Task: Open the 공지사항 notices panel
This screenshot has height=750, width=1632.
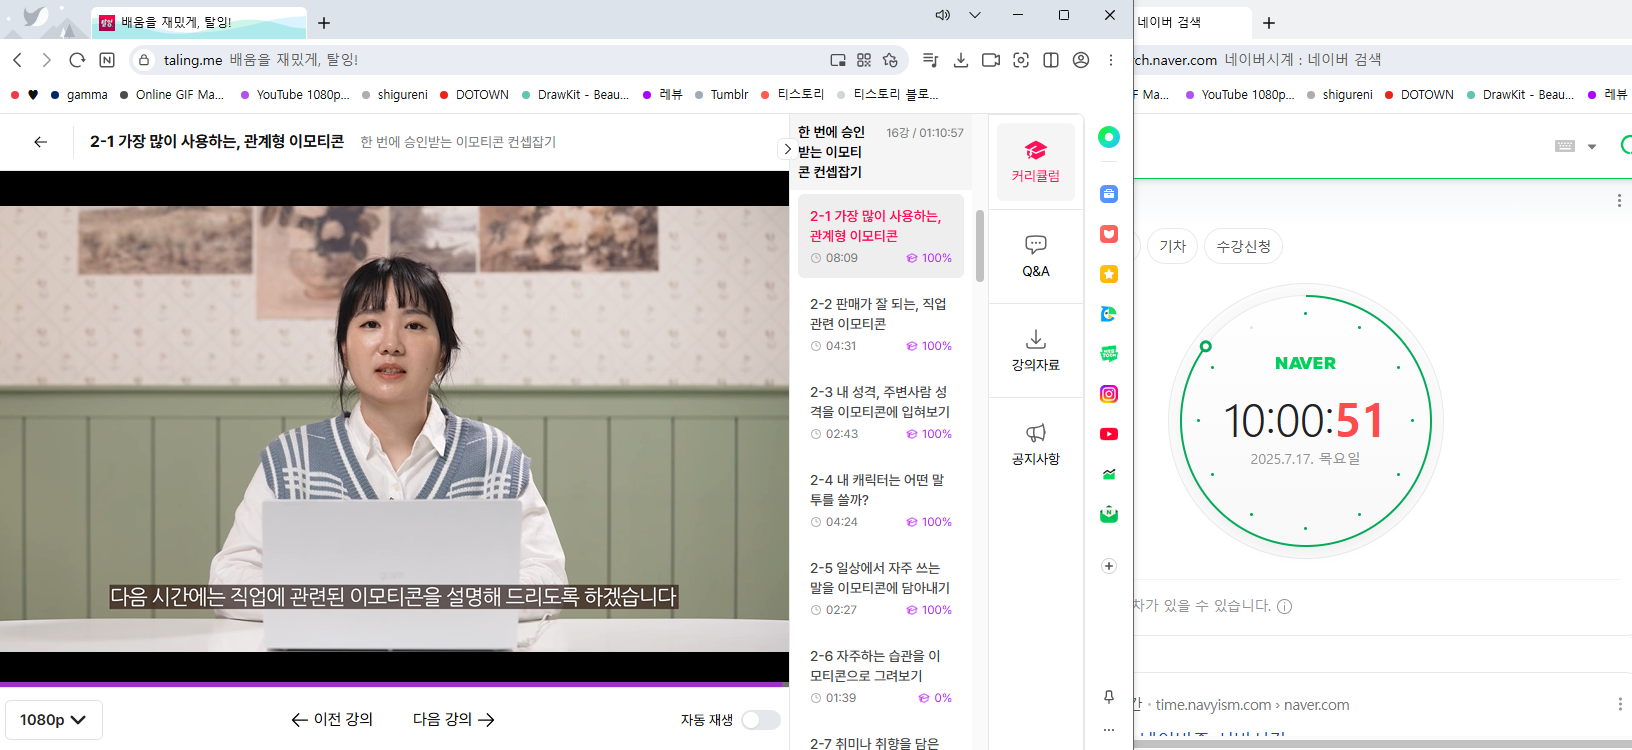Action: [1035, 444]
